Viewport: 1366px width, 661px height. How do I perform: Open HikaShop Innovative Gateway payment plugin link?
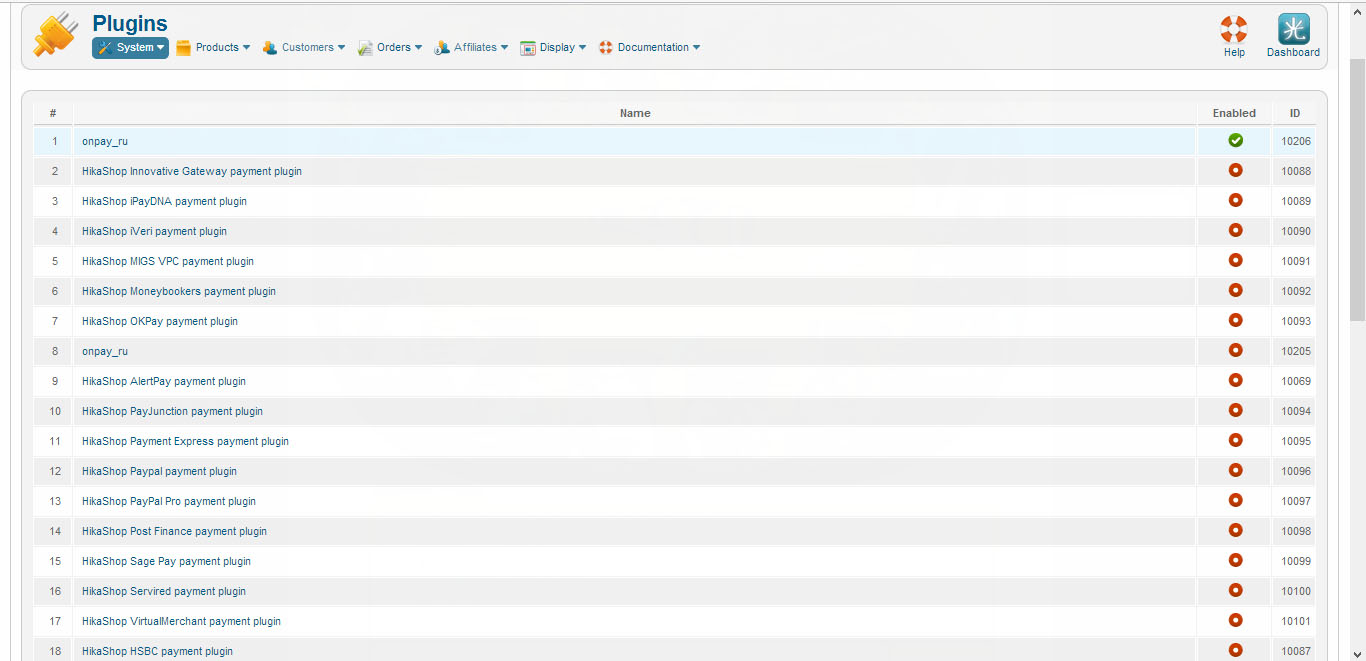coord(192,171)
